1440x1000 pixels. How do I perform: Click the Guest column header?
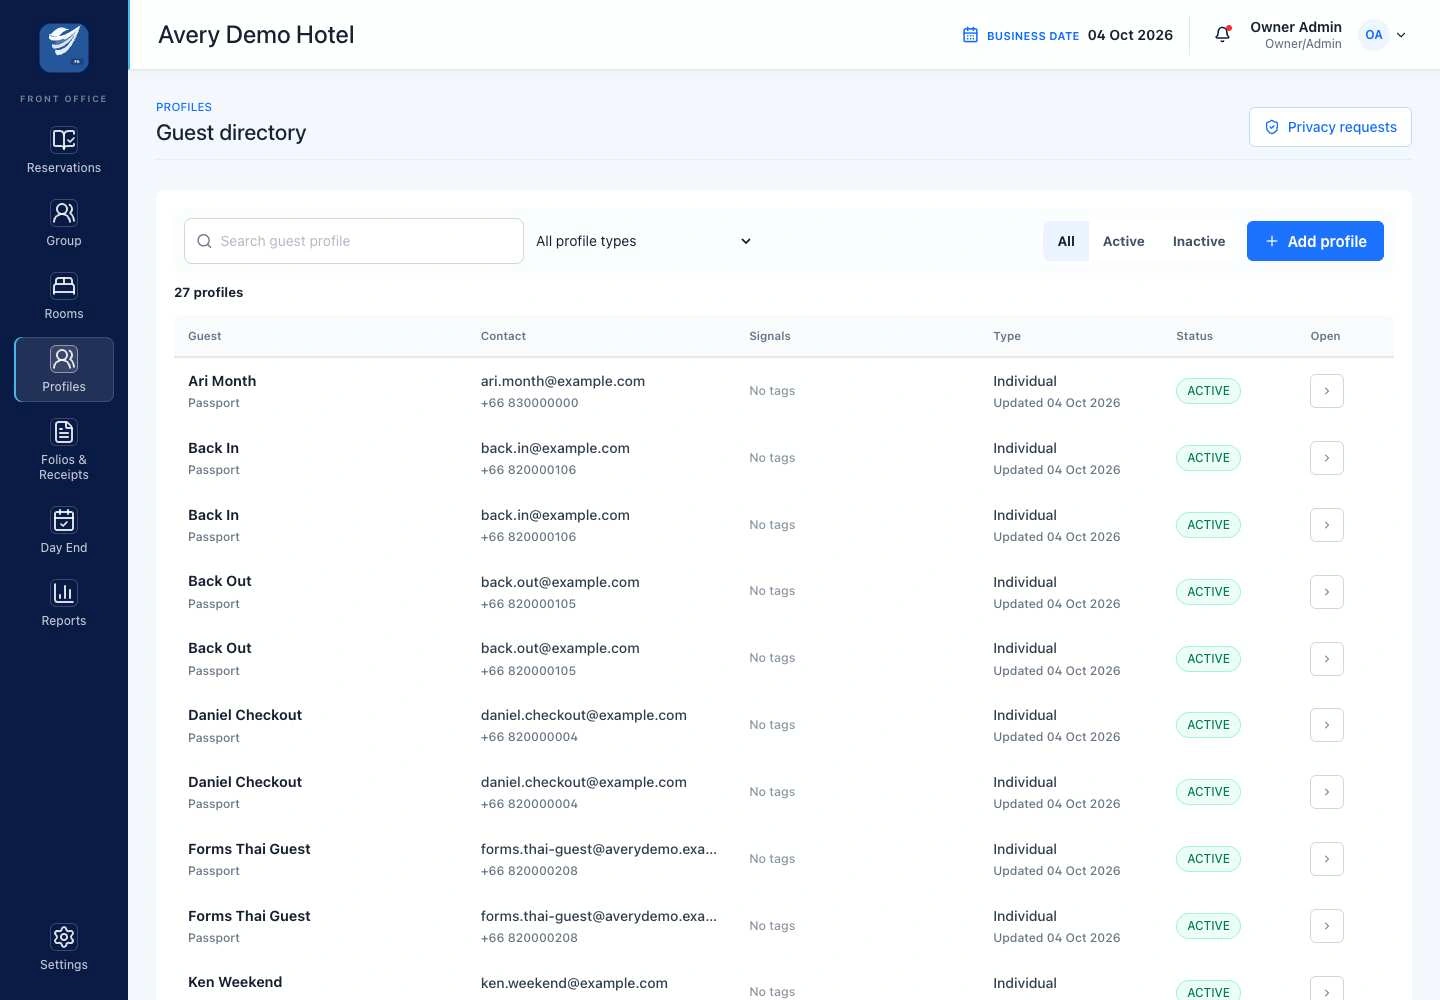tap(205, 336)
